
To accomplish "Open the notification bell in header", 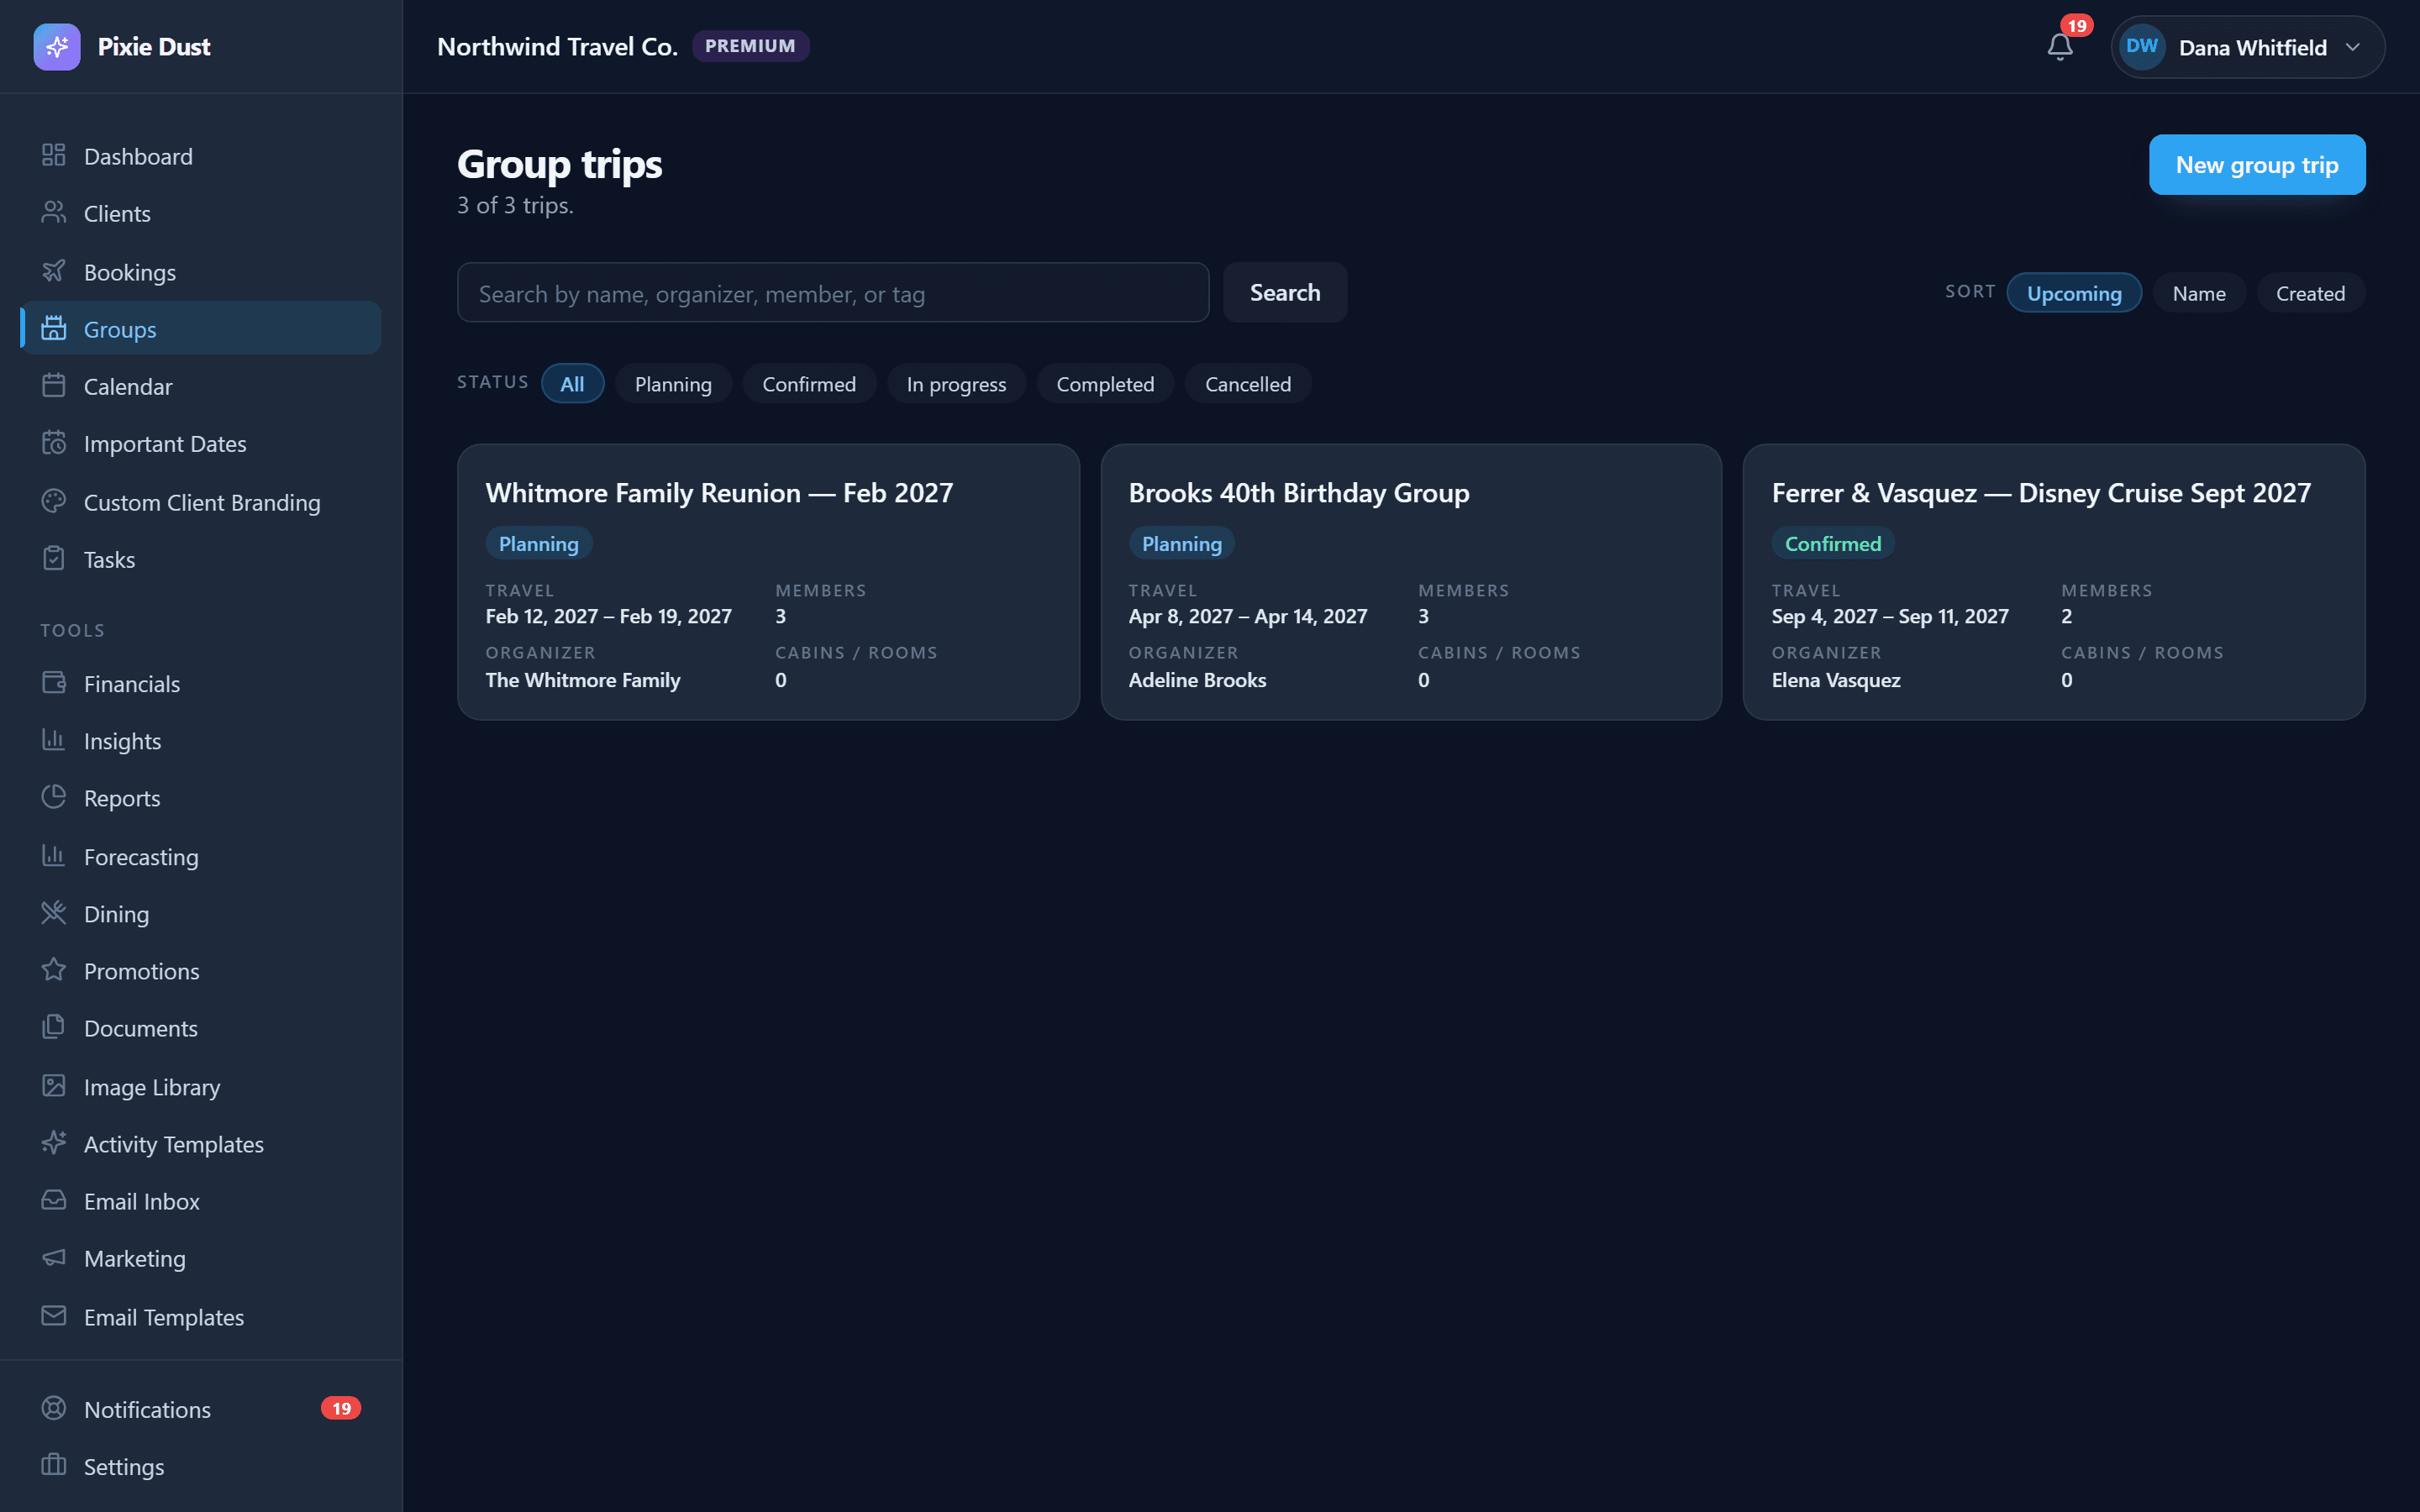I will (2060, 47).
